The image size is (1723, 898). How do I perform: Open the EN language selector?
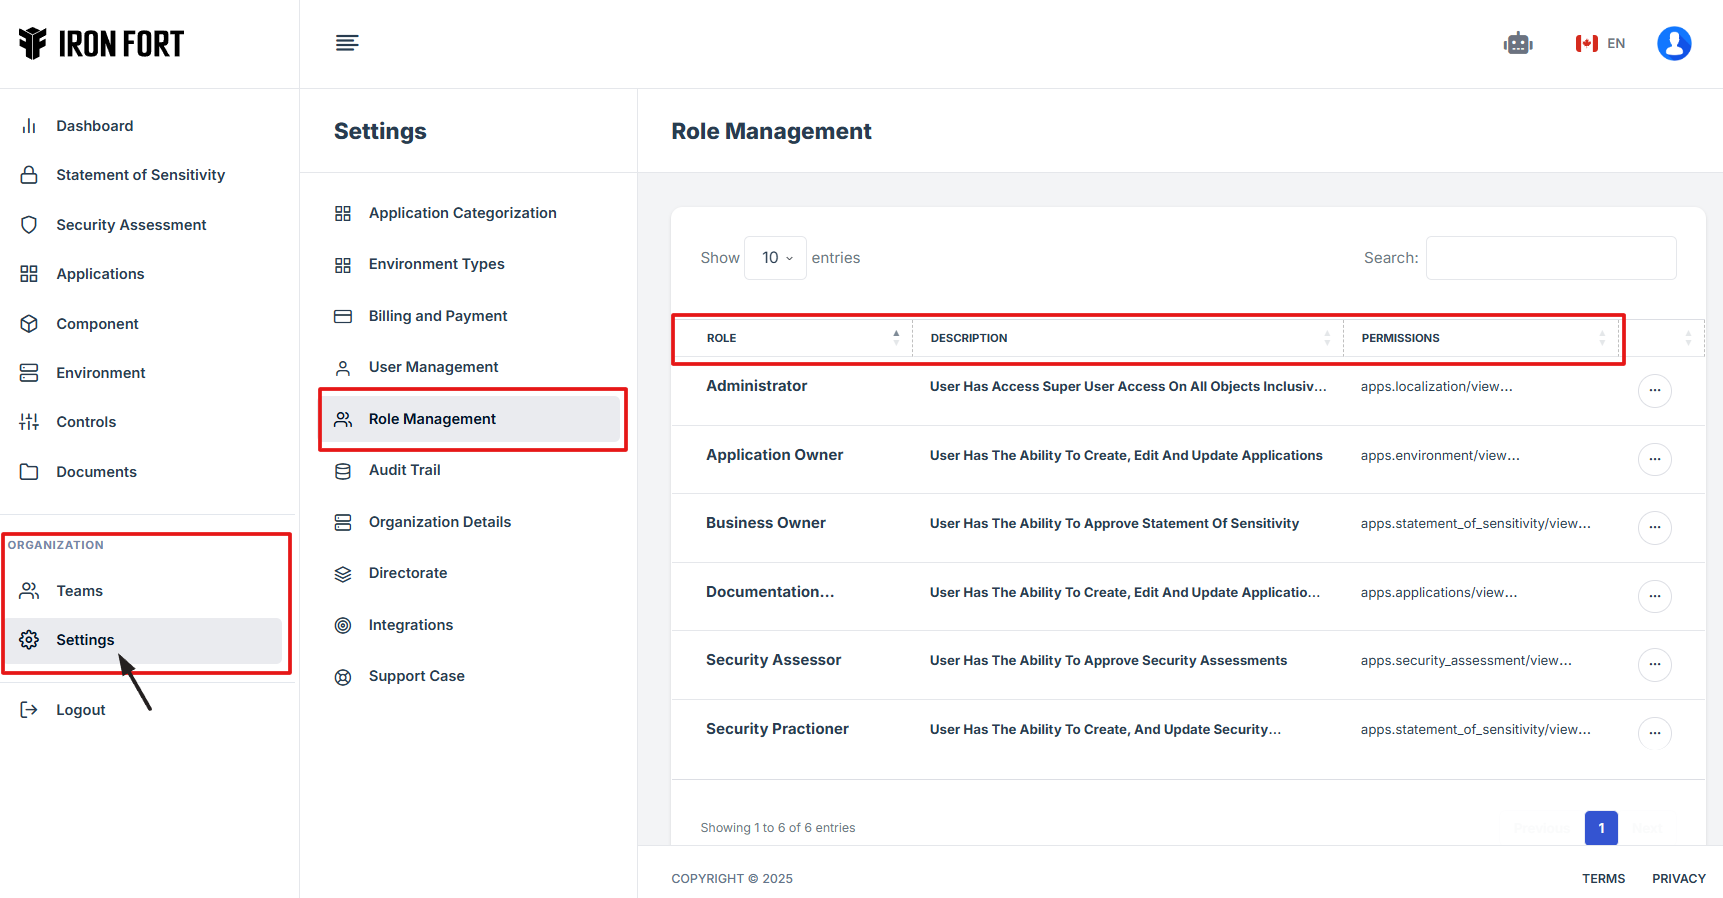coord(1600,43)
